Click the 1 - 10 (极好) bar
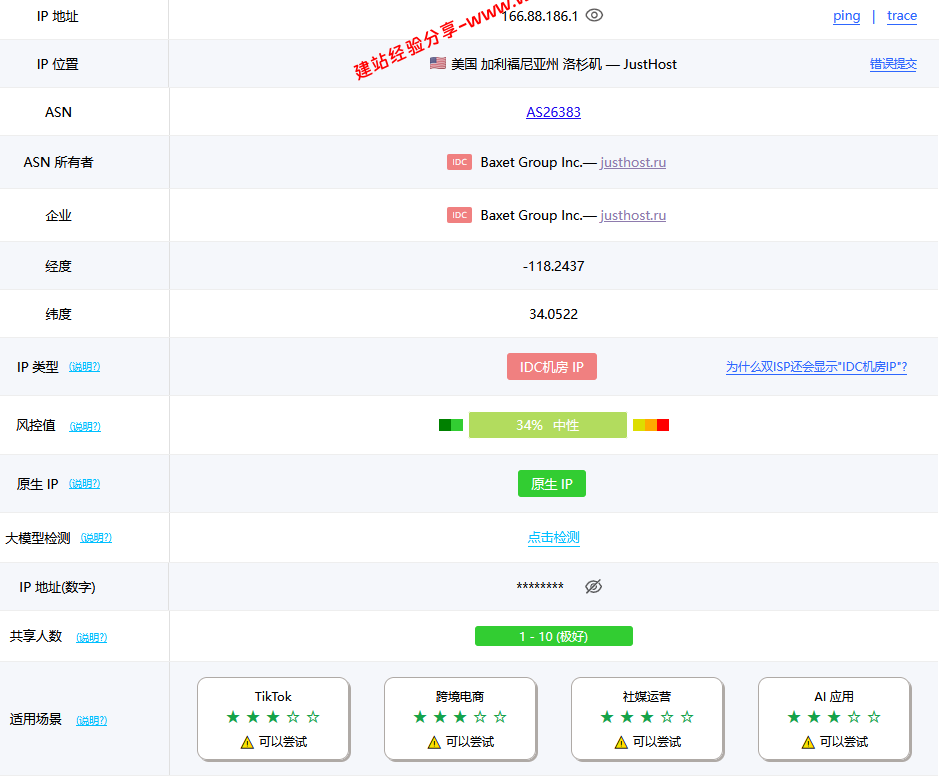This screenshot has width=940, height=776. [x=553, y=636]
